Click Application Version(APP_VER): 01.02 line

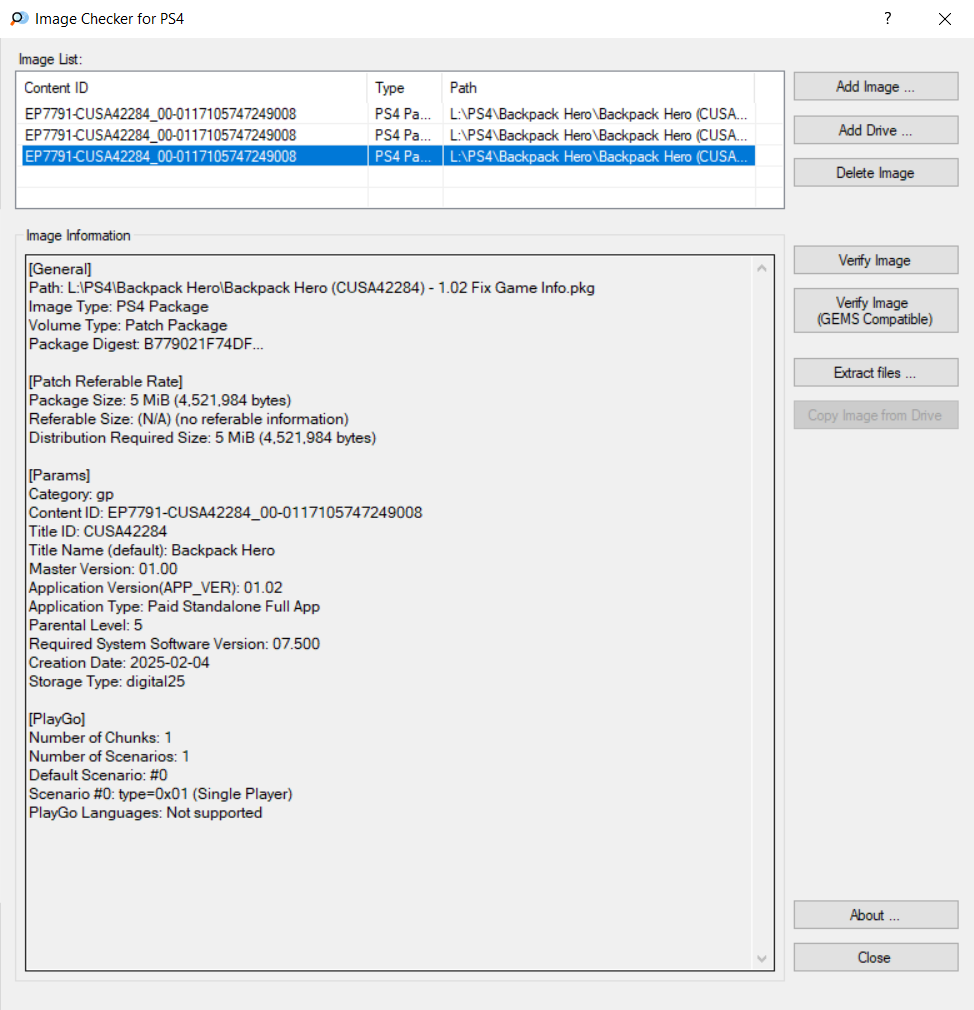pos(156,587)
